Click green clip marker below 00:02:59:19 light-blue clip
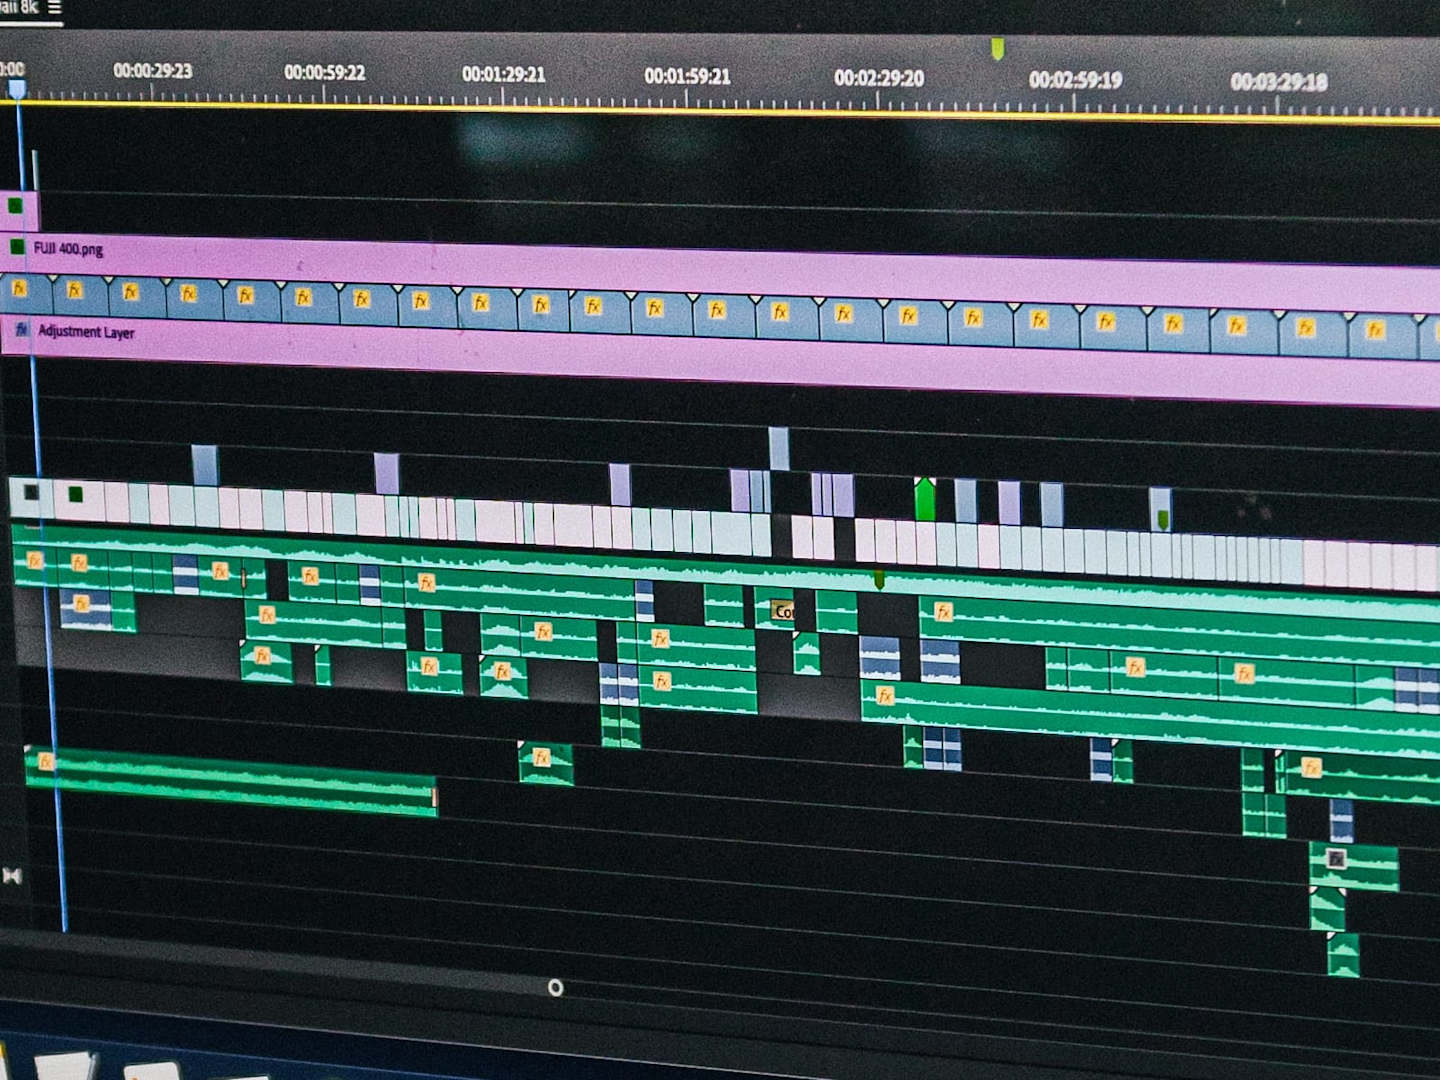This screenshot has width=1440, height=1080. [1163, 520]
